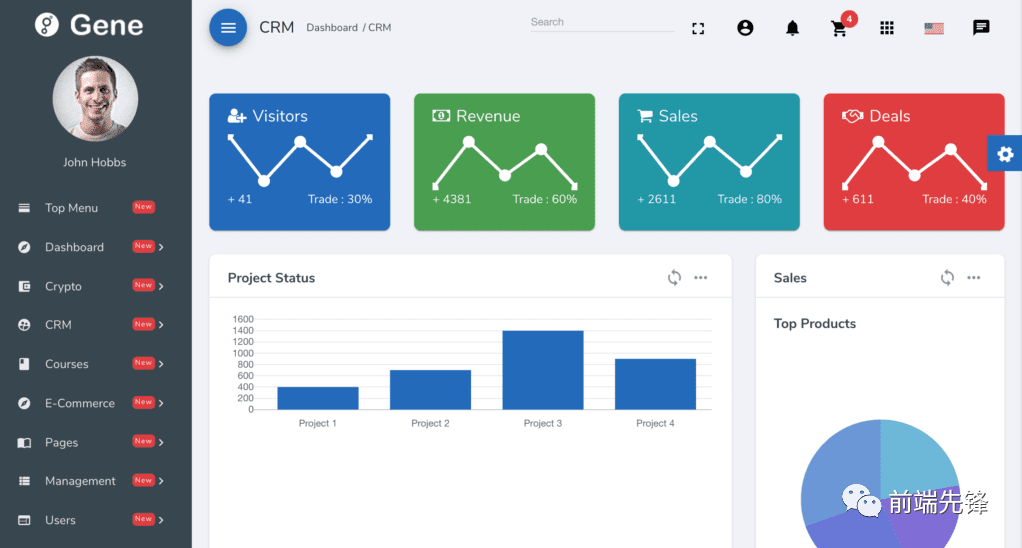Open Top Menu in sidebar
The width and height of the screenshot is (1022, 548).
point(71,208)
